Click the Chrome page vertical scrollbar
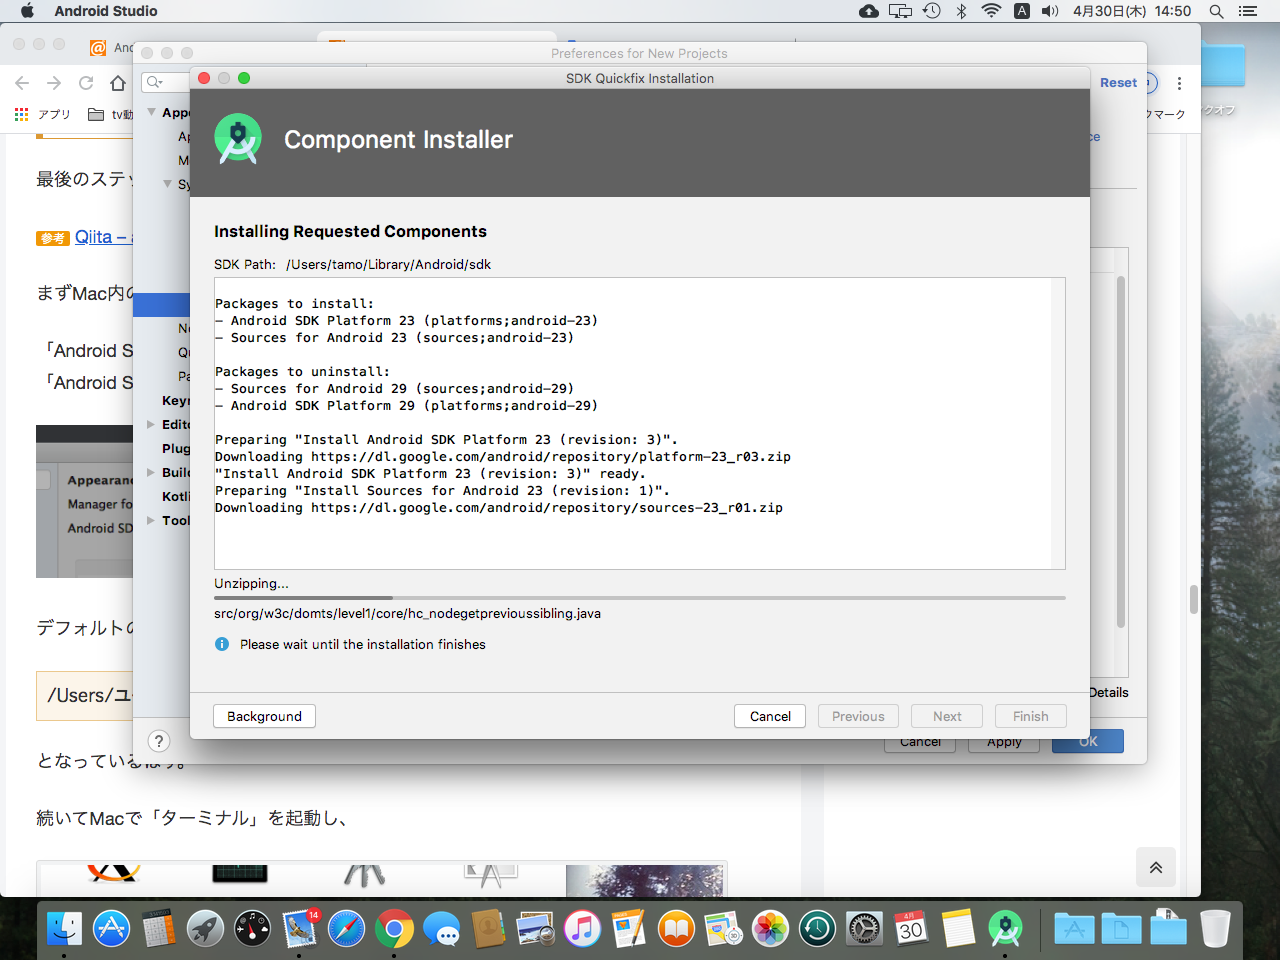Viewport: 1280px width, 960px height. [x=1193, y=598]
